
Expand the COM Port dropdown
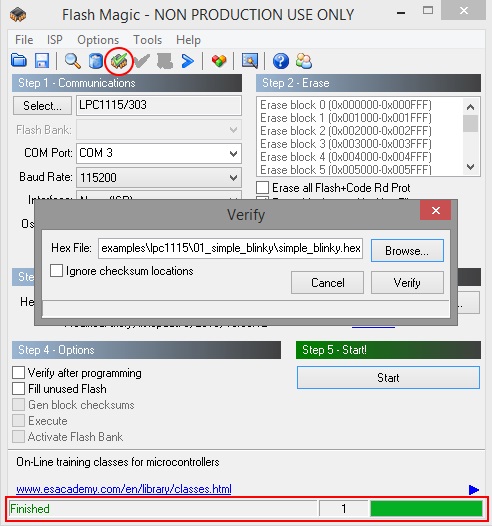pos(233,154)
